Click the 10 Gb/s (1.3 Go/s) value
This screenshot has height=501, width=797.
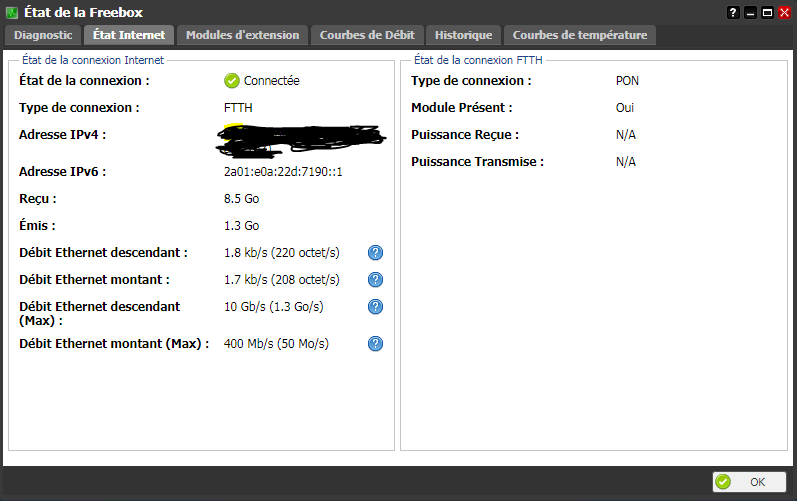tap(273, 306)
